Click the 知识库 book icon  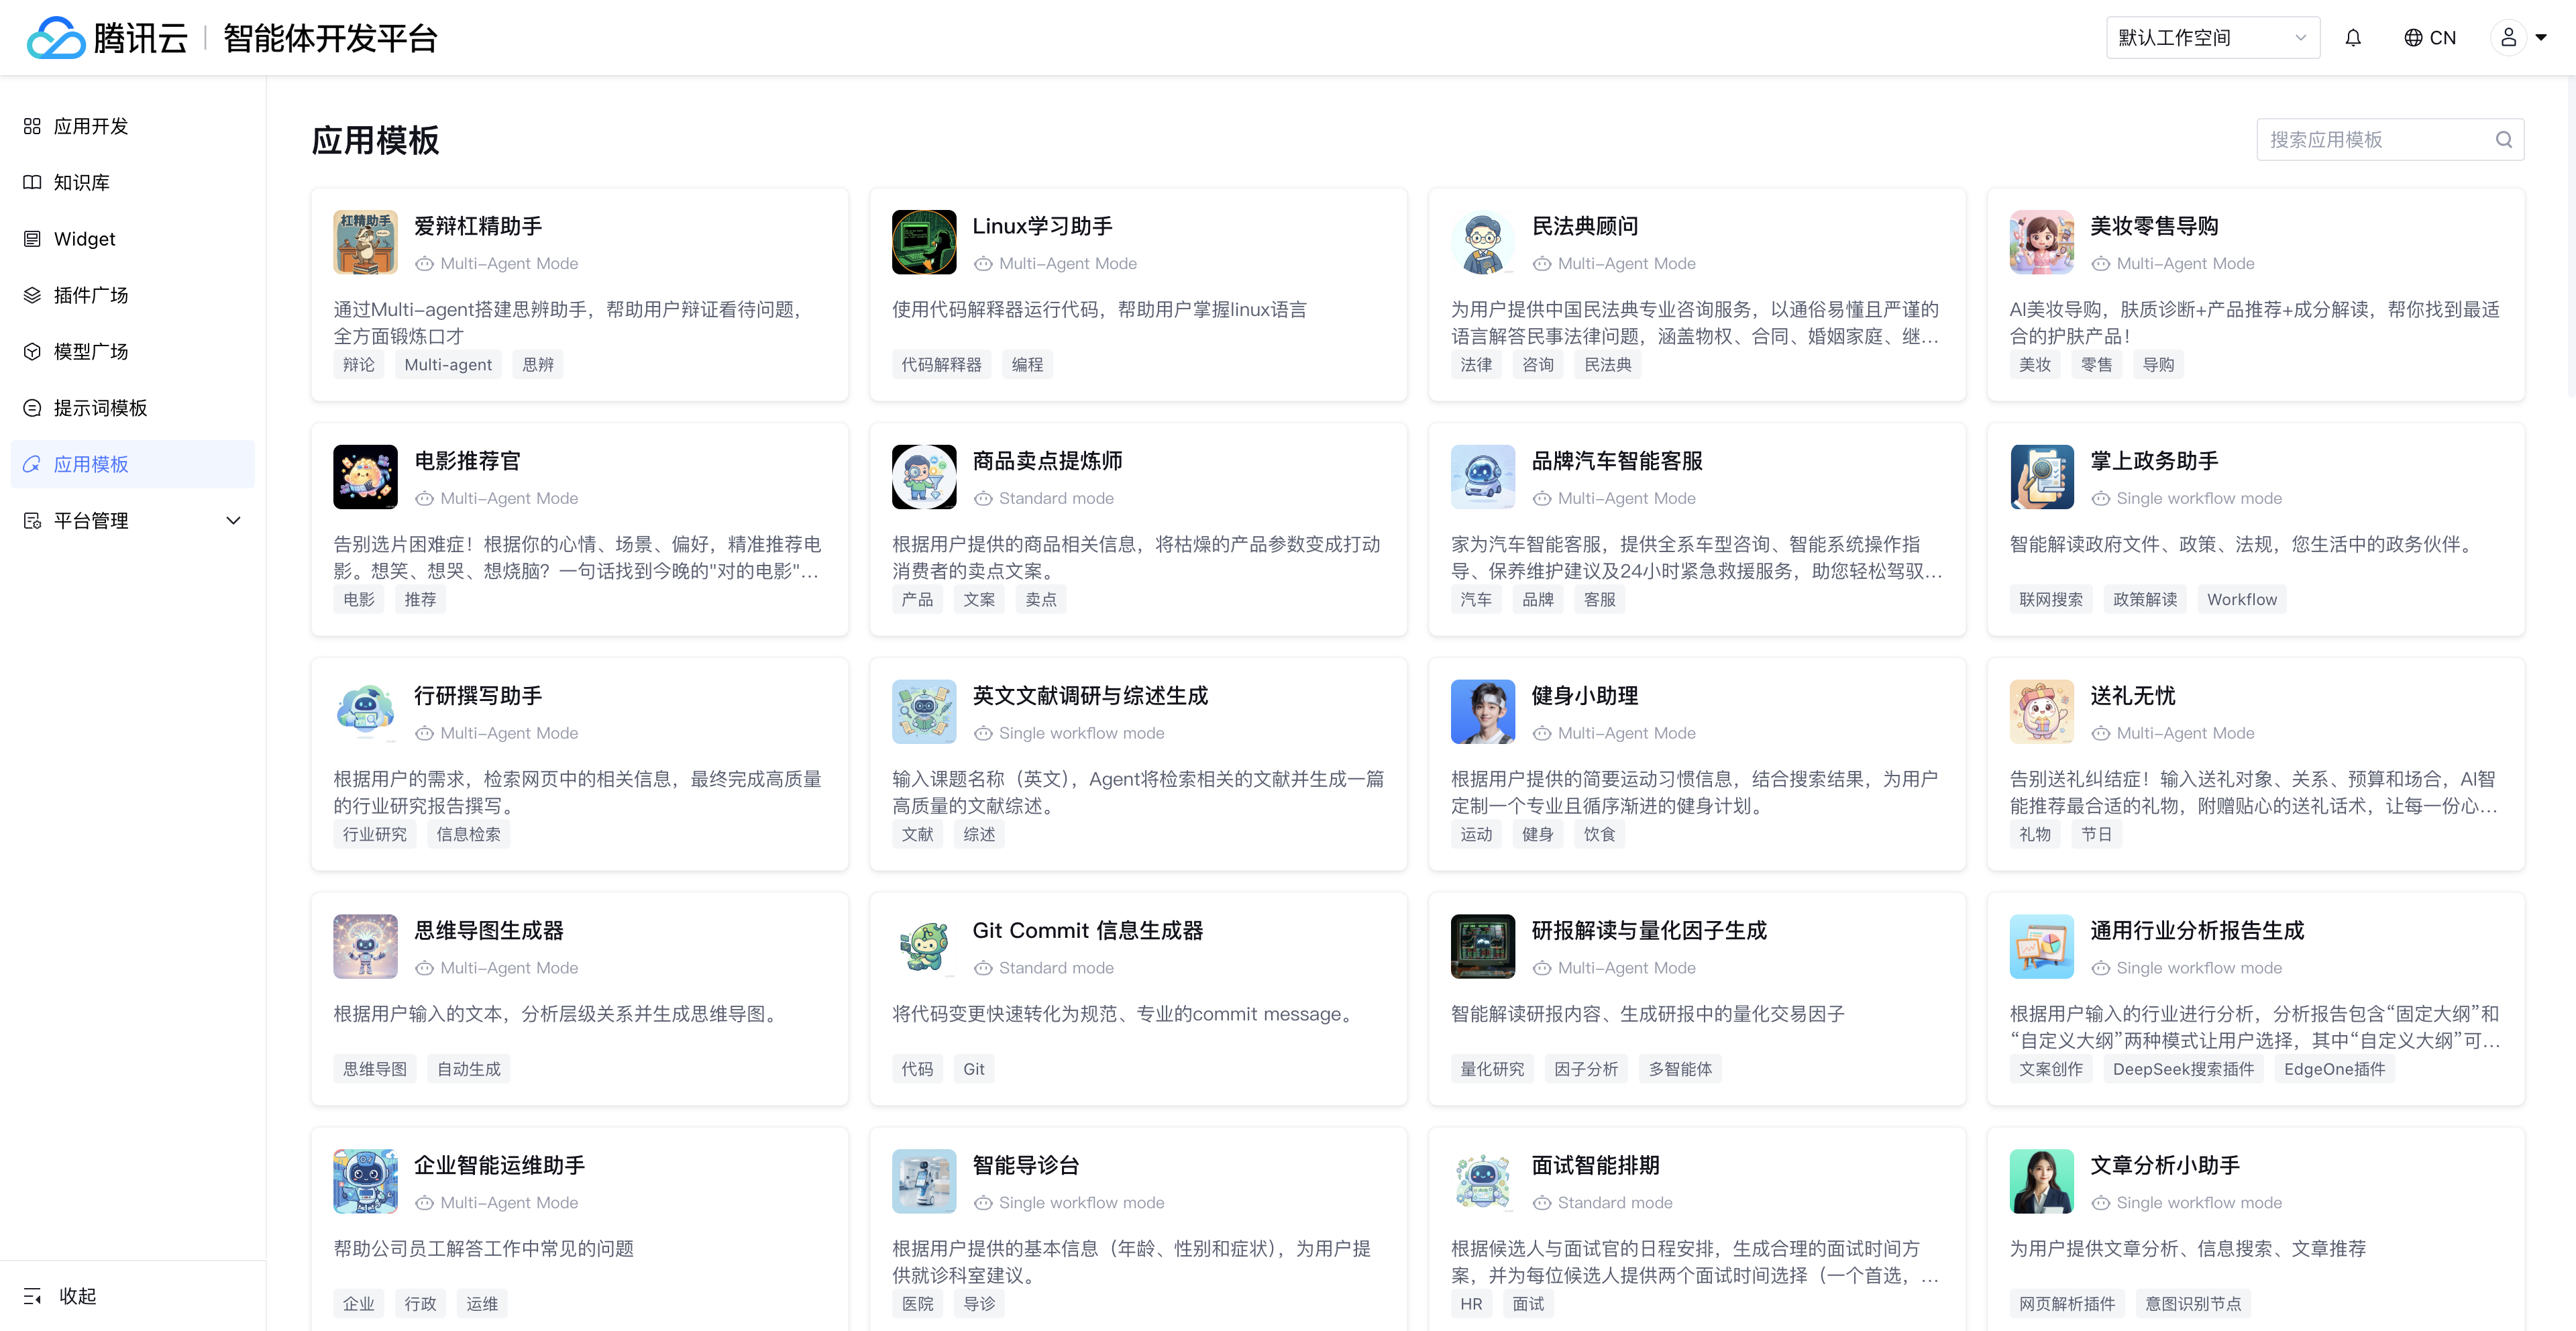tap(32, 182)
